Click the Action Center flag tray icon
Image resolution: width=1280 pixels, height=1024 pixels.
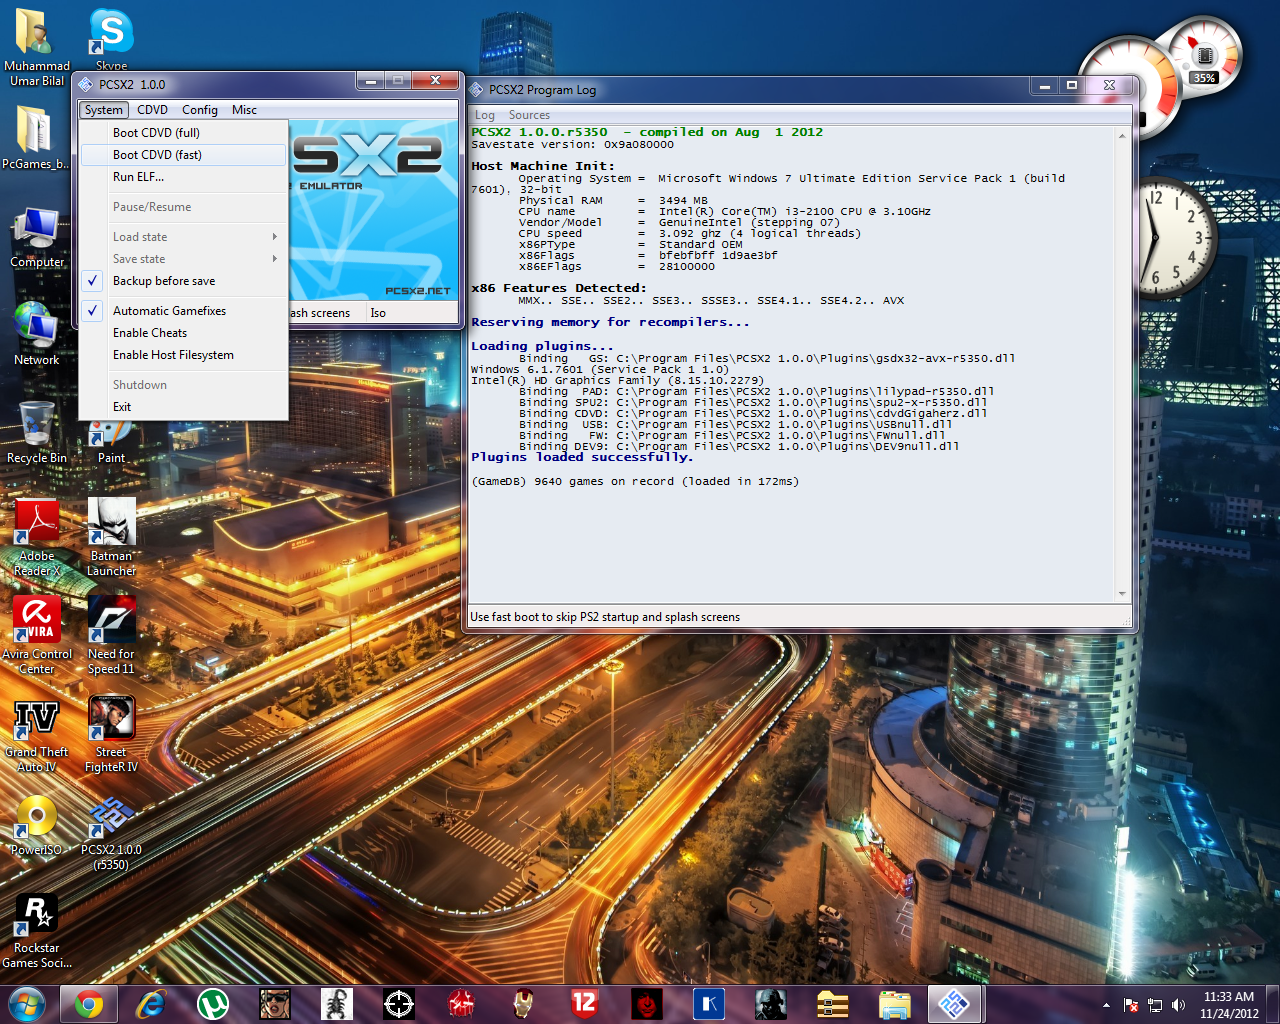point(1131,1005)
